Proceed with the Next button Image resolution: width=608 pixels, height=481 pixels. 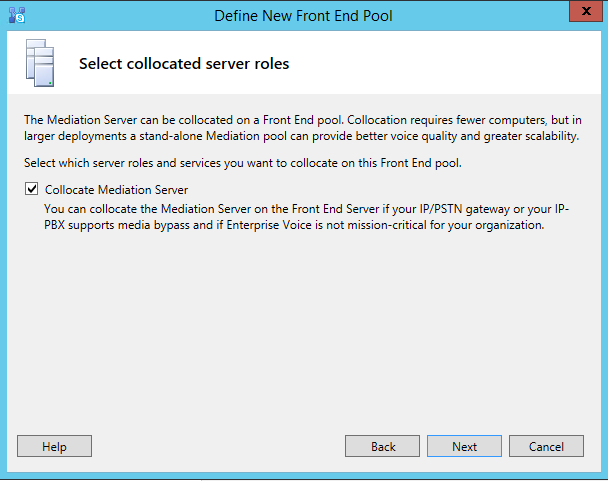(x=464, y=447)
